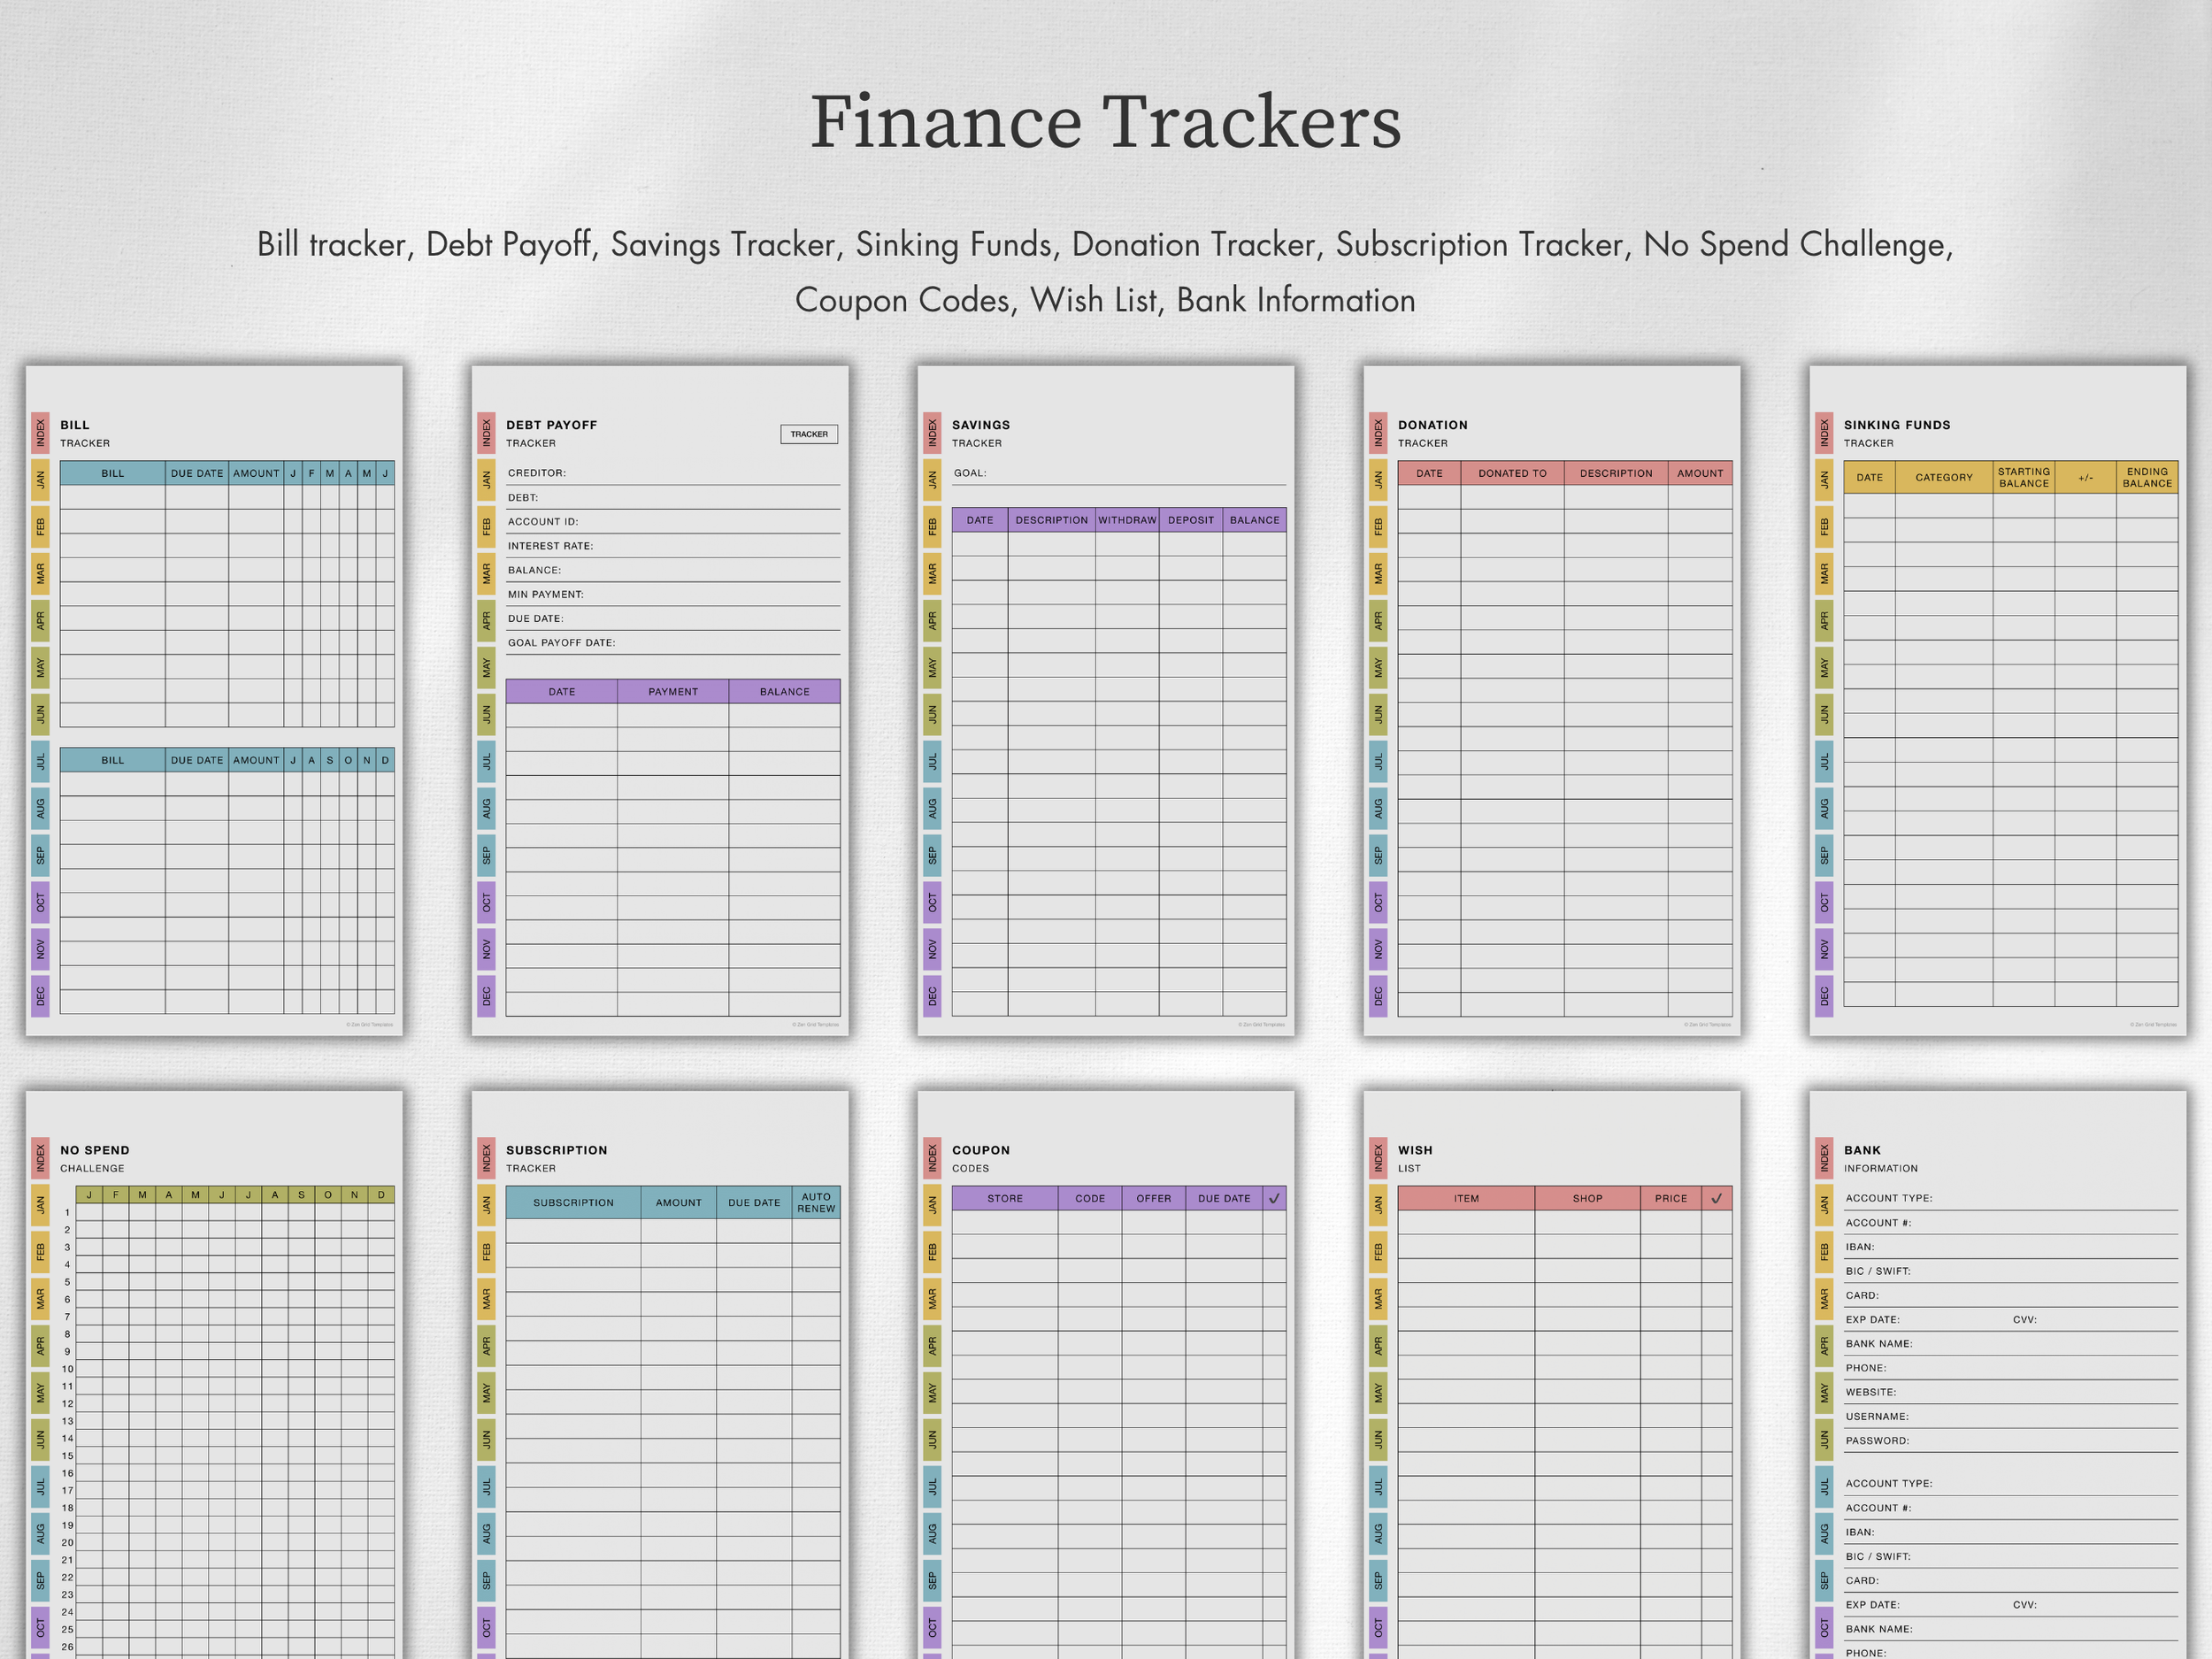Click the INTEREST RATE field on Debt Payoff
Viewport: 2212px width, 1659px height.
[673, 546]
